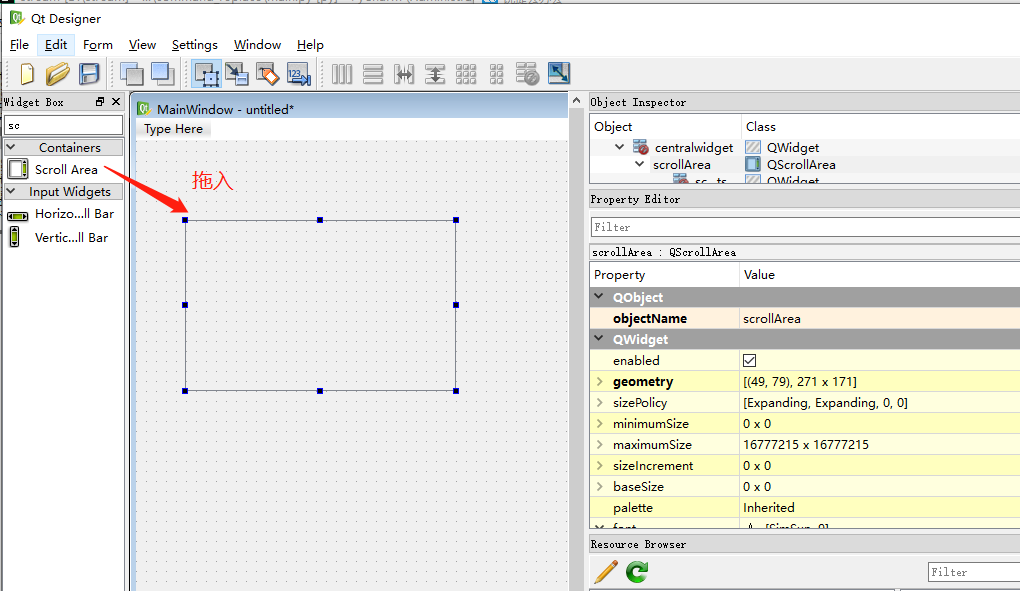Collapse the QObject property group
Viewport: 1020px width, 591px height.
coord(599,296)
